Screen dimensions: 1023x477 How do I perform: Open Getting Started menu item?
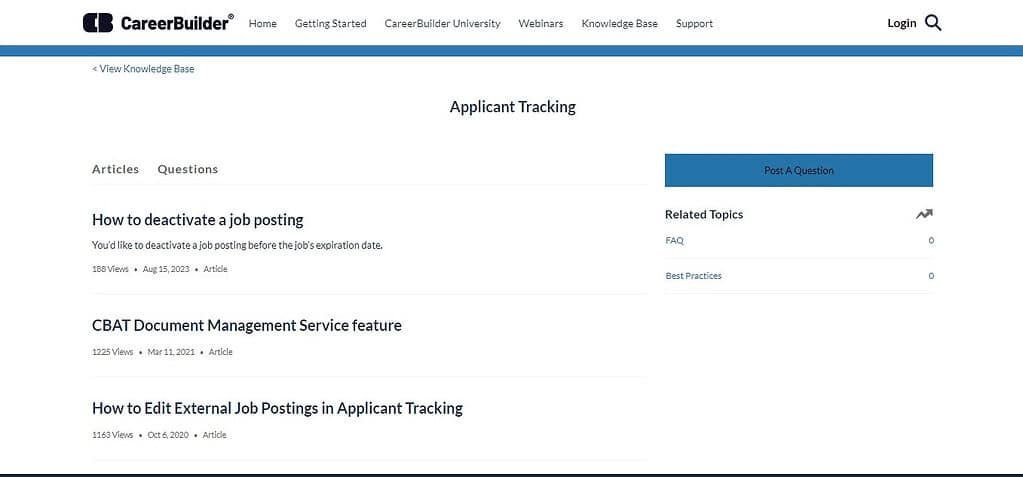[331, 23]
